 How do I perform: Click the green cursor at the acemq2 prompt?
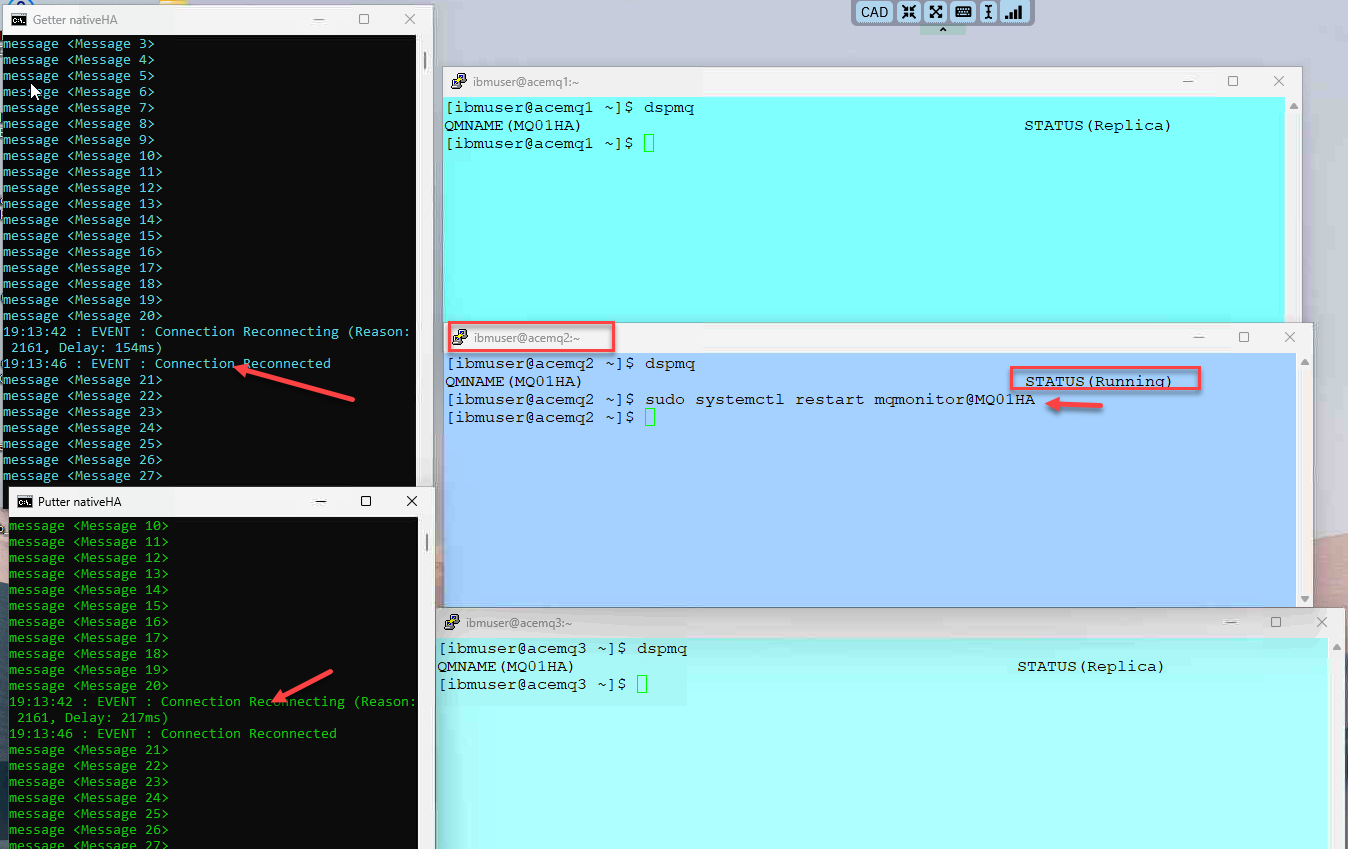pyautogui.click(x=650, y=417)
